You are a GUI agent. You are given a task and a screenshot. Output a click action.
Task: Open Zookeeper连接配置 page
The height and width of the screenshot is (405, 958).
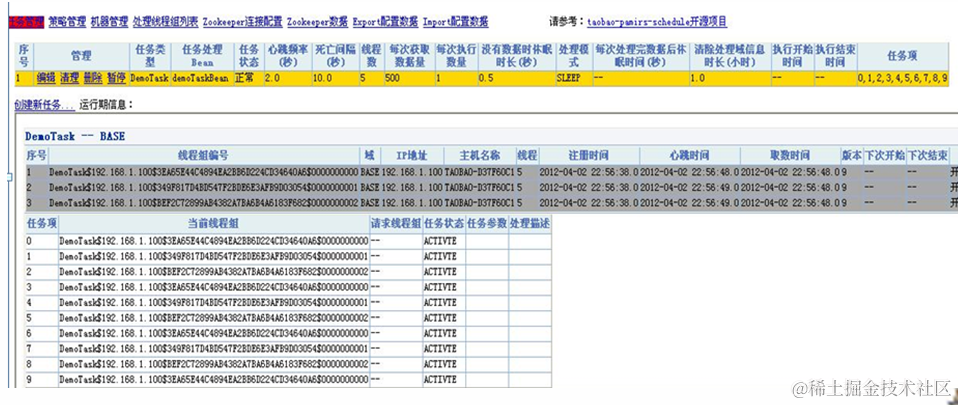pyautogui.click(x=243, y=22)
